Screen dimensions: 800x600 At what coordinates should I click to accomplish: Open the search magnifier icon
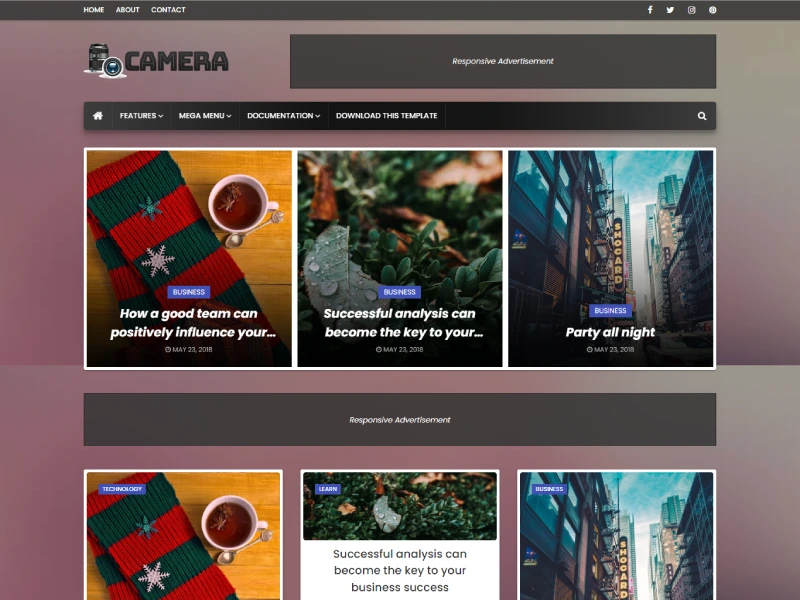tap(702, 116)
